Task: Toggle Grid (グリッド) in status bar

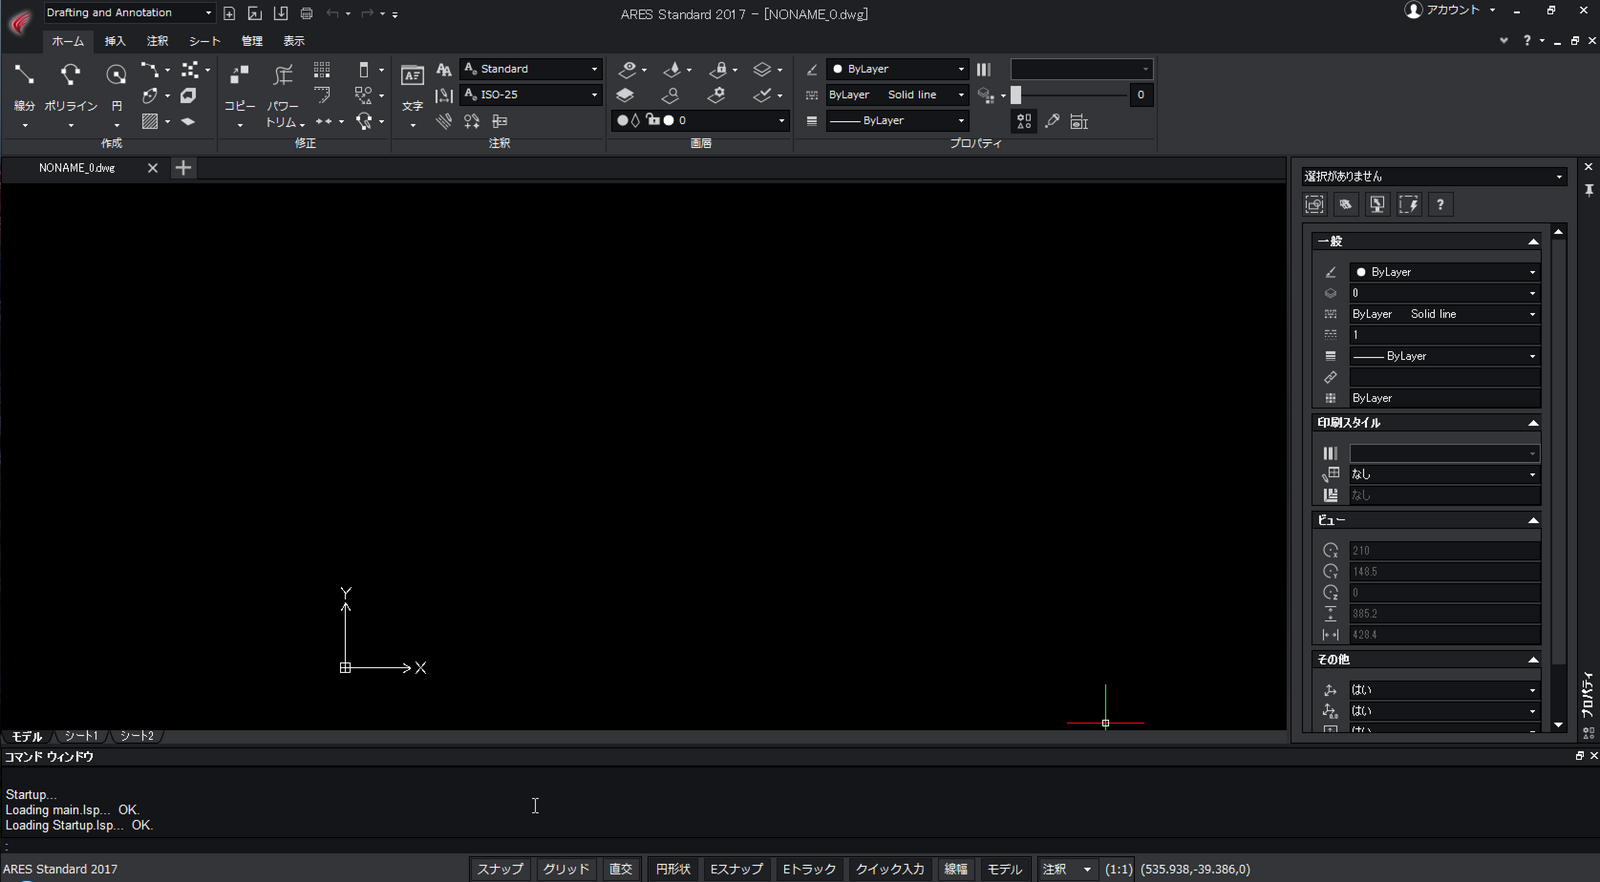Action: 566,869
